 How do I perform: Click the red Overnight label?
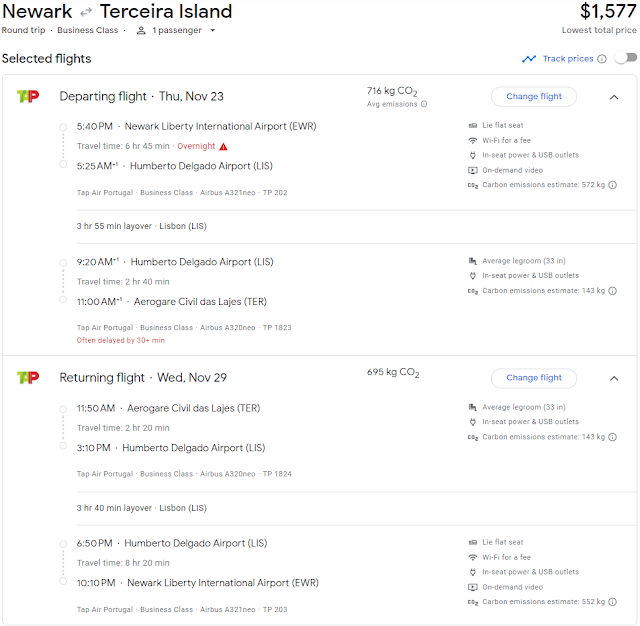pyautogui.click(x=196, y=146)
